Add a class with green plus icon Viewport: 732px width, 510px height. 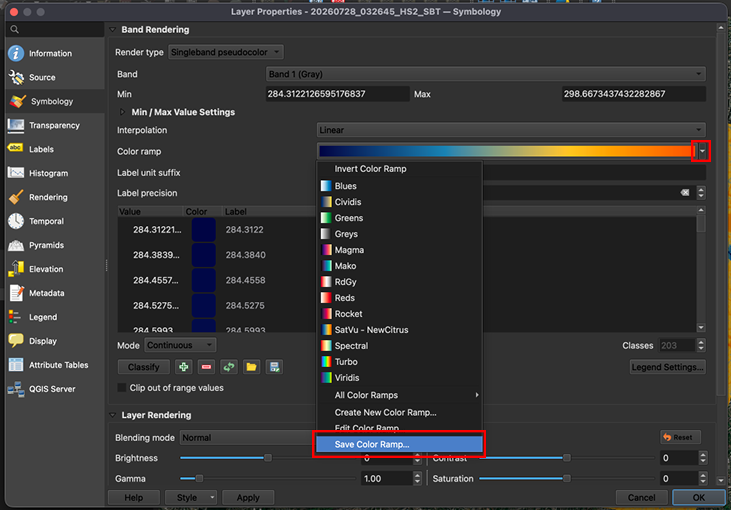tap(184, 367)
